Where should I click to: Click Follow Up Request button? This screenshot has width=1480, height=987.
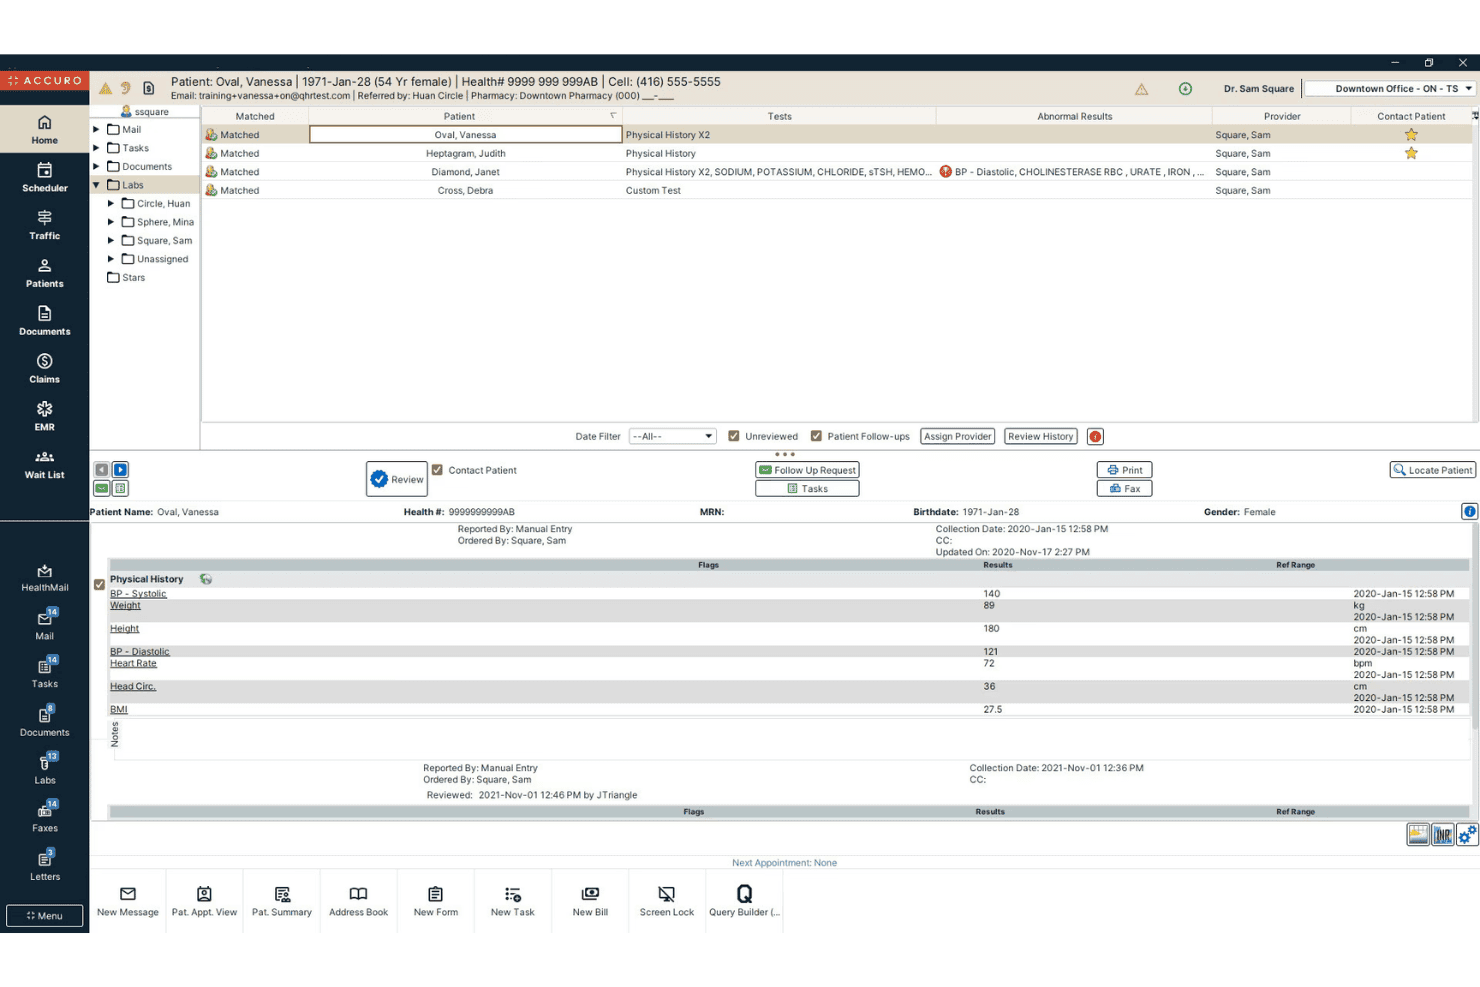pos(807,470)
